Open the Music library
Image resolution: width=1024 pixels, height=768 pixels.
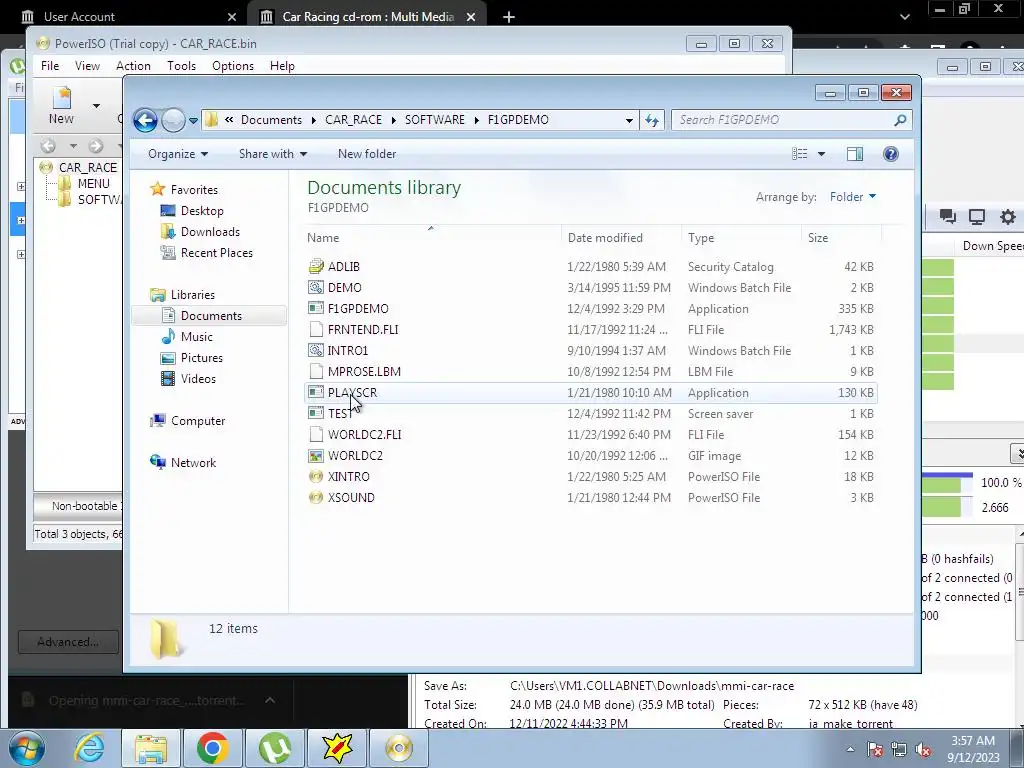point(197,337)
